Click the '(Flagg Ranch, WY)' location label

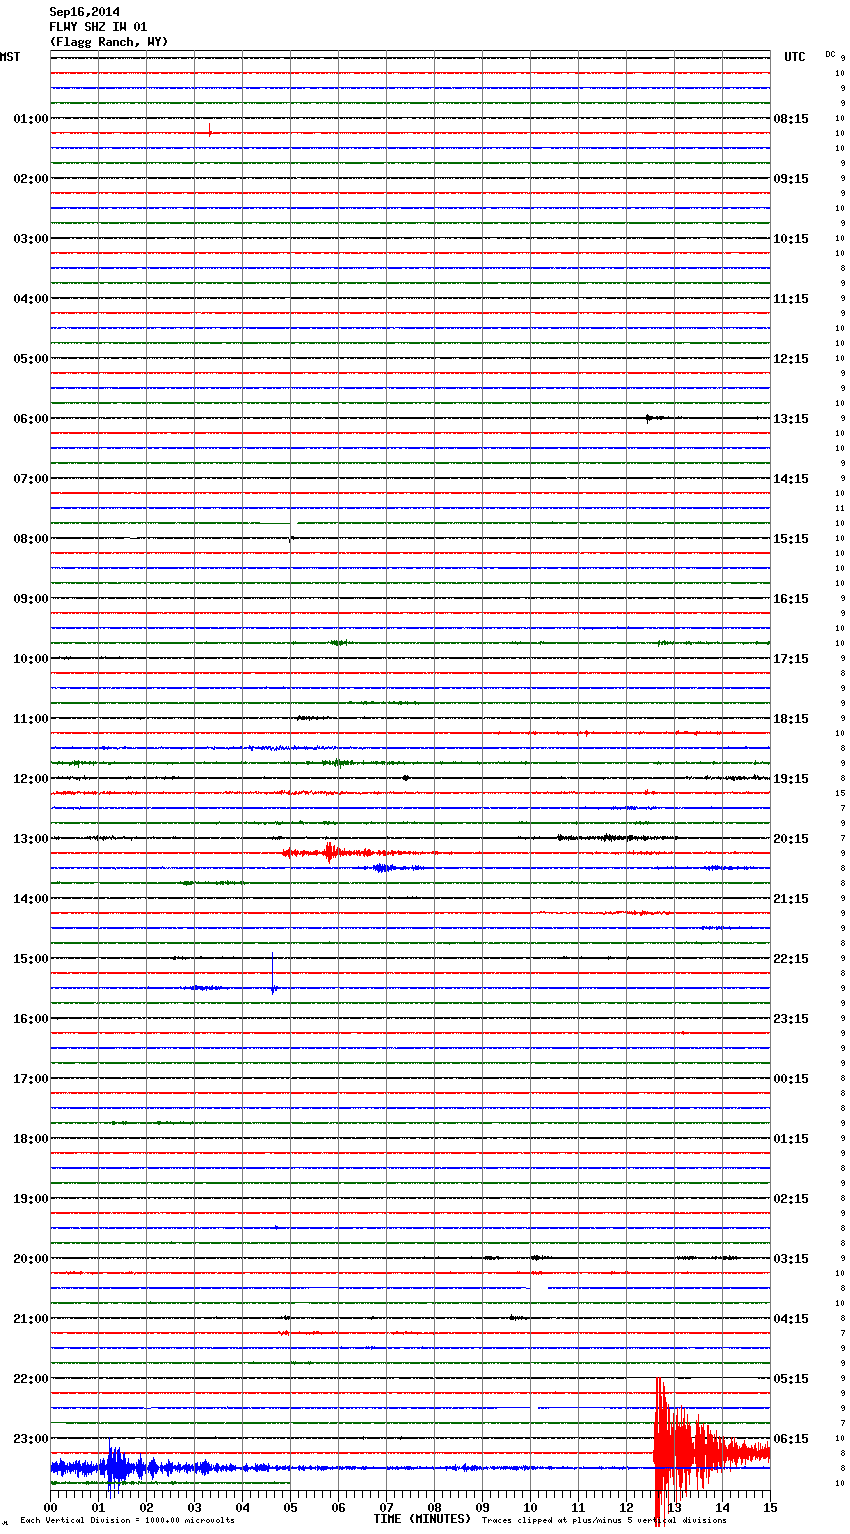pos(109,42)
